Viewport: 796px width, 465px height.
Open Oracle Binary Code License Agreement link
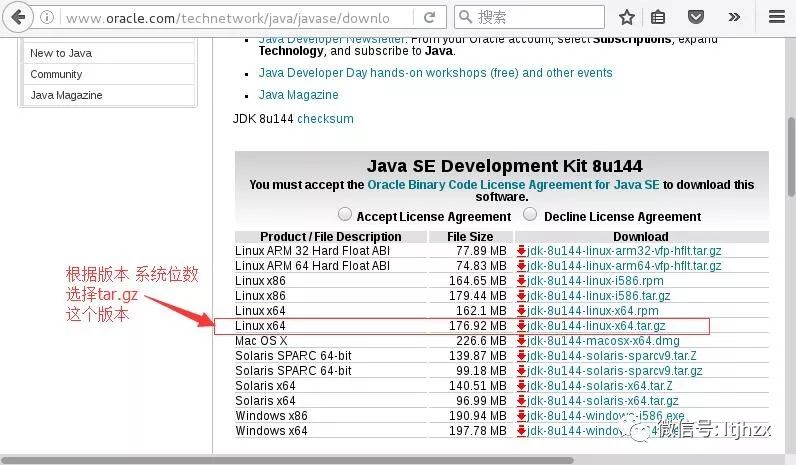[x=513, y=185]
